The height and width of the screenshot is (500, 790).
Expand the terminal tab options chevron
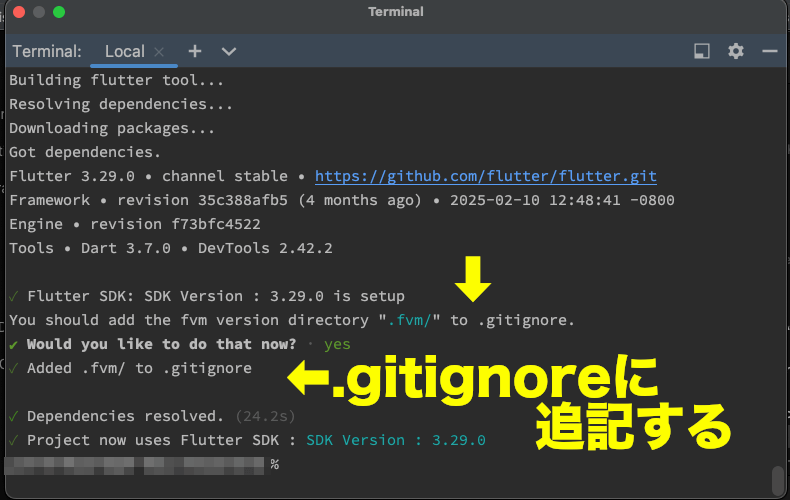(x=229, y=51)
